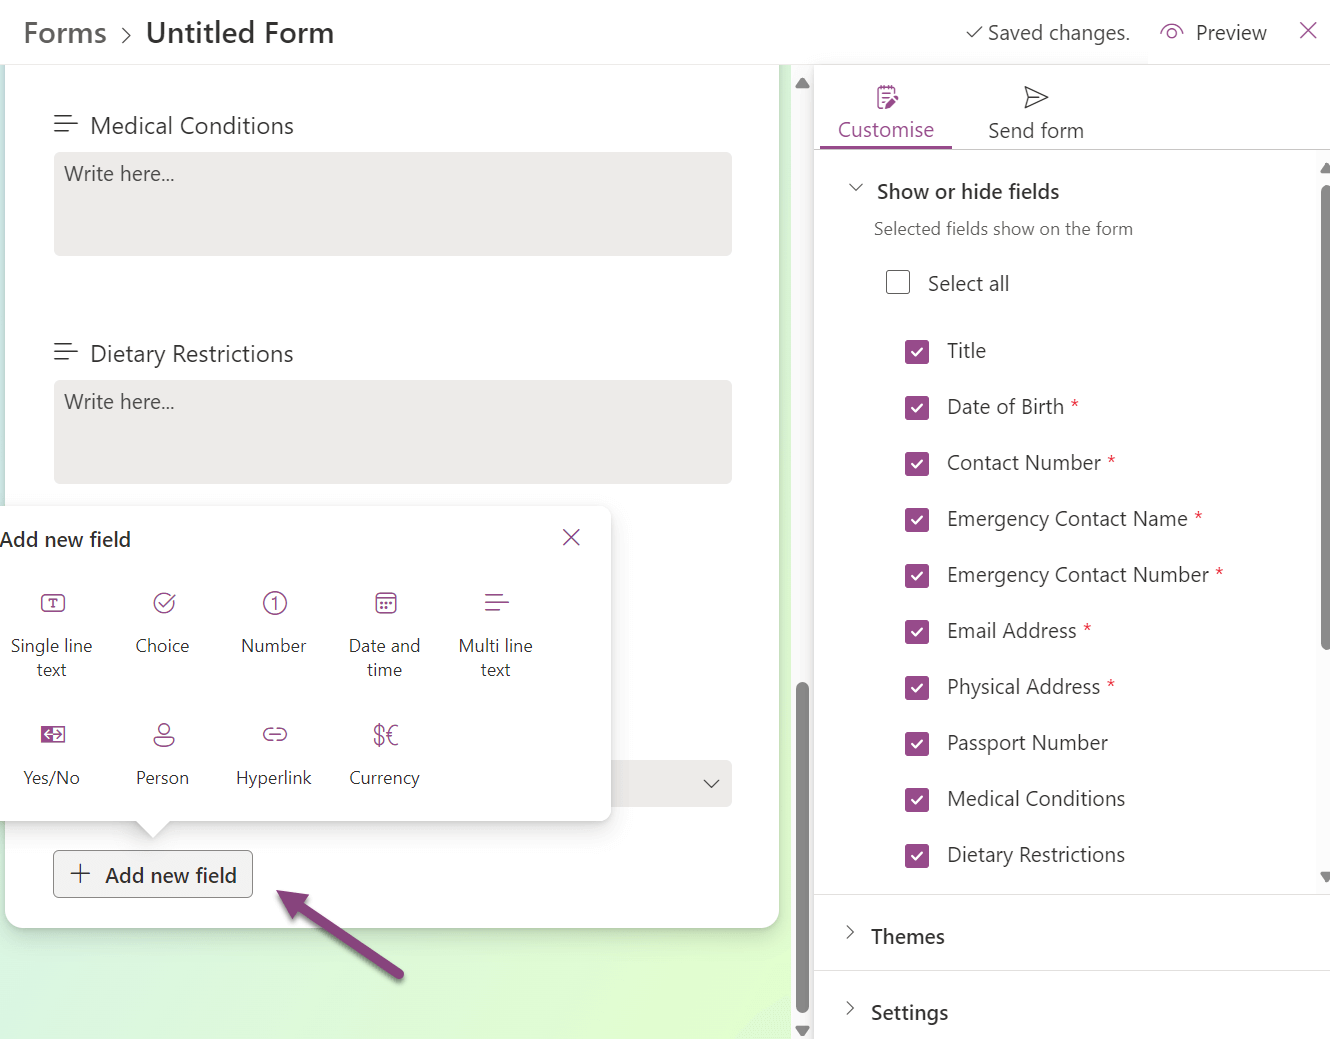Click the Add new field button
Viewport: 1330px width, 1039px height.
(152, 874)
